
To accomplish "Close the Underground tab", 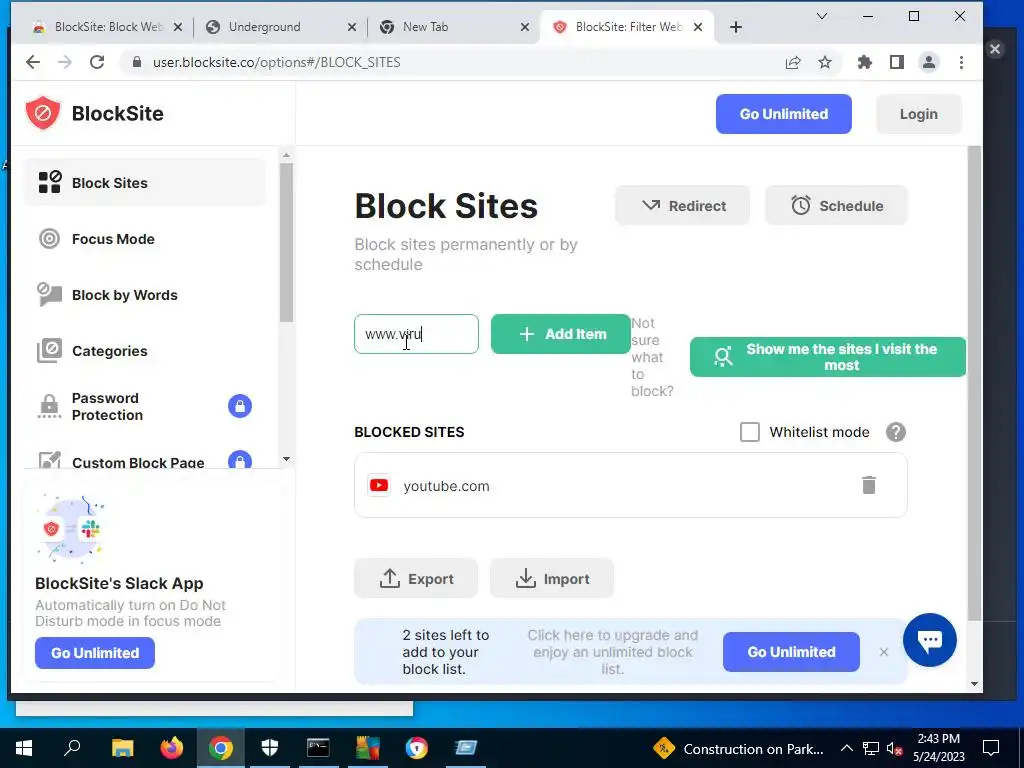I will click(351, 27).
